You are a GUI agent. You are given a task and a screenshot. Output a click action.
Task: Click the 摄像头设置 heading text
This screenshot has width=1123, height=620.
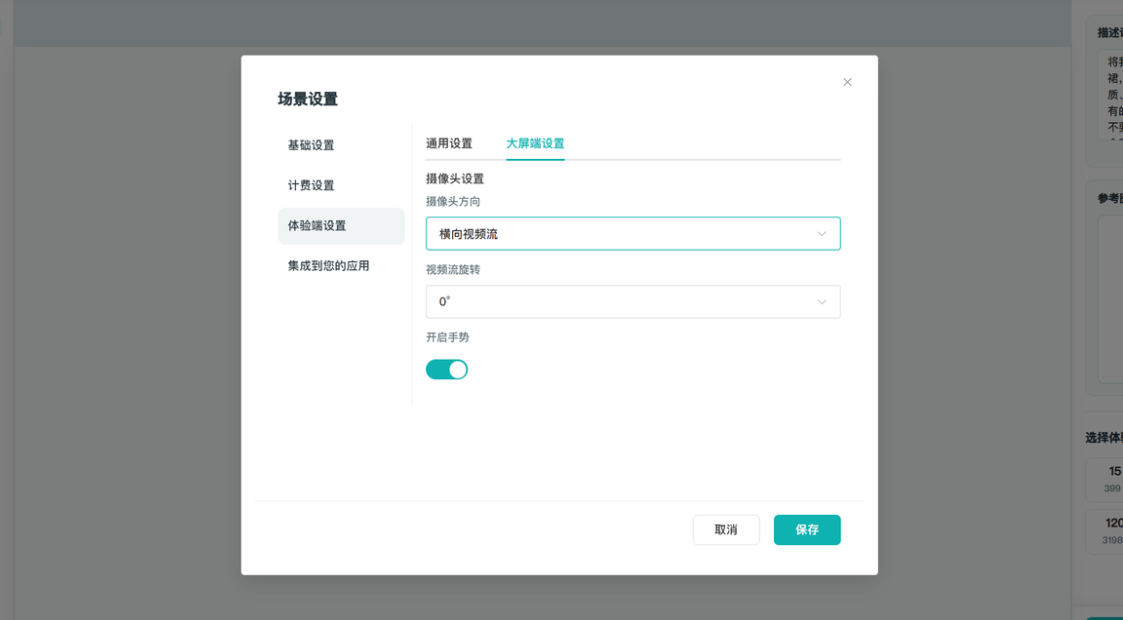(x=455, y=178)
